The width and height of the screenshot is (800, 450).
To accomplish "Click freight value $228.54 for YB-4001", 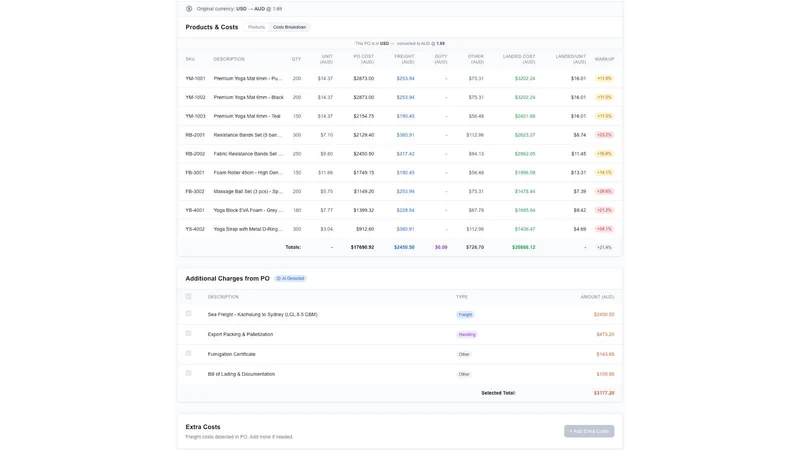I will 406,211.
